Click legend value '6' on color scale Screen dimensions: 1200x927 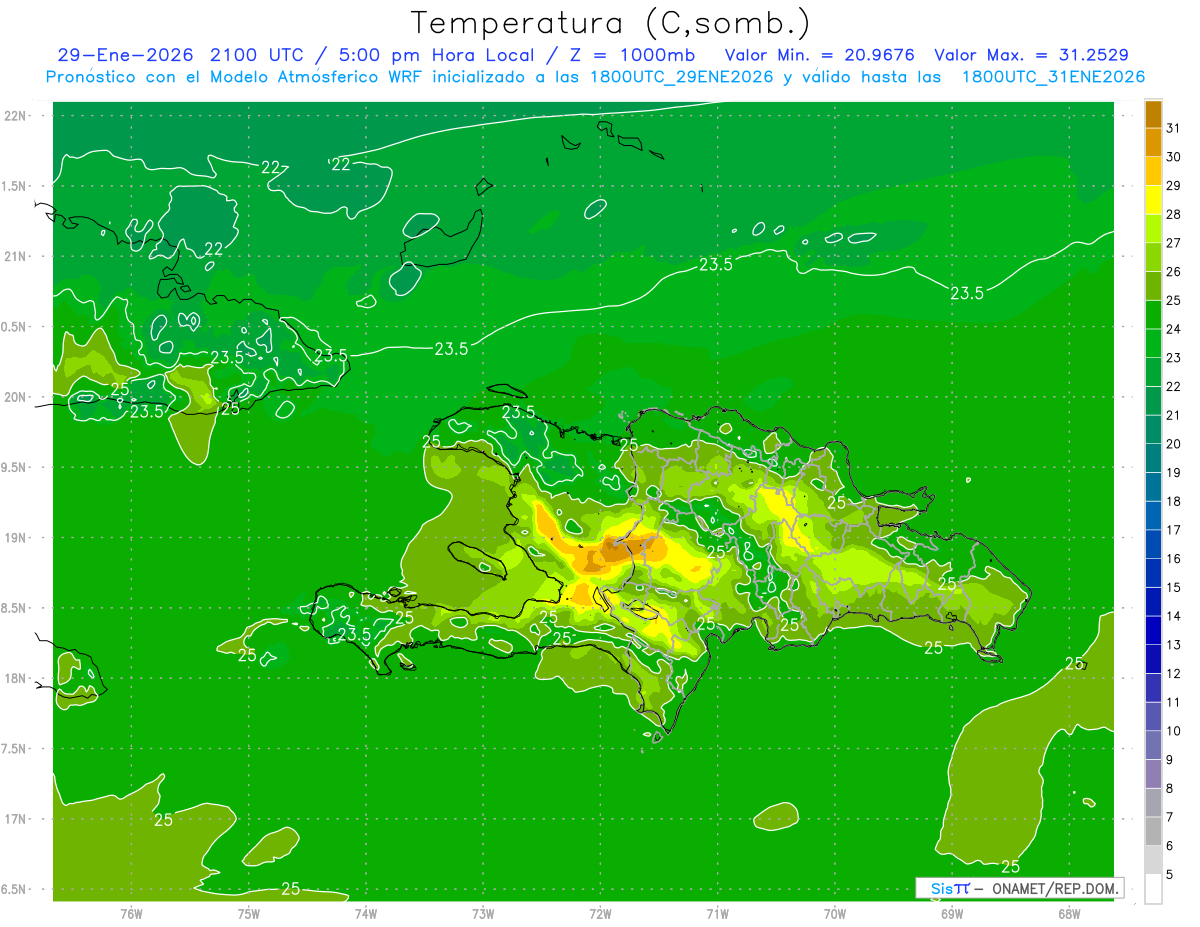point(1170,846)
